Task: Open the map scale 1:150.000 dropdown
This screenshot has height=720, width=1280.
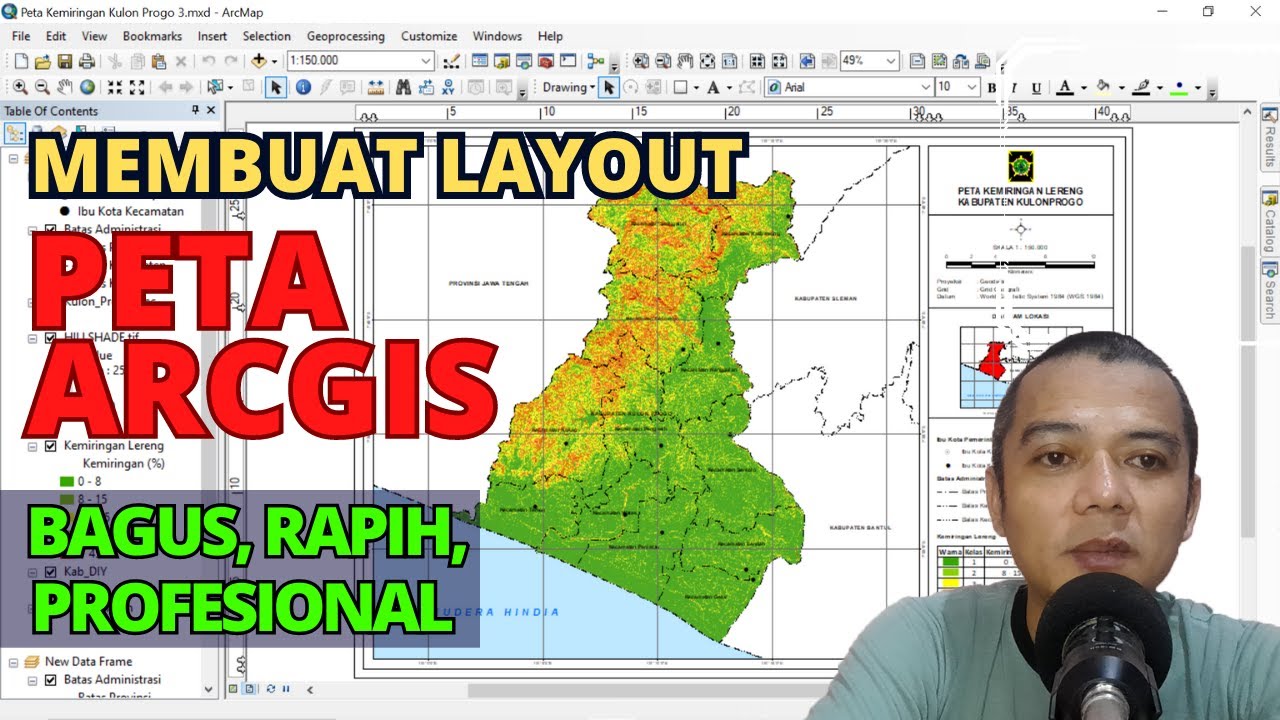Action: point(425,61)
